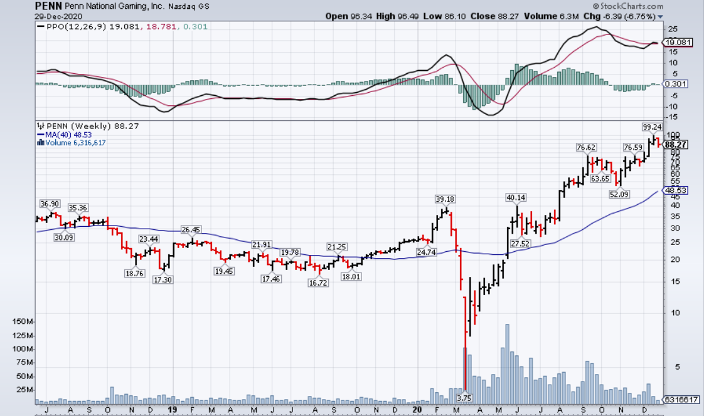Click the '20' year marker on time axis
The width and height of the screenshot is (704, 416).
point(417,410)
